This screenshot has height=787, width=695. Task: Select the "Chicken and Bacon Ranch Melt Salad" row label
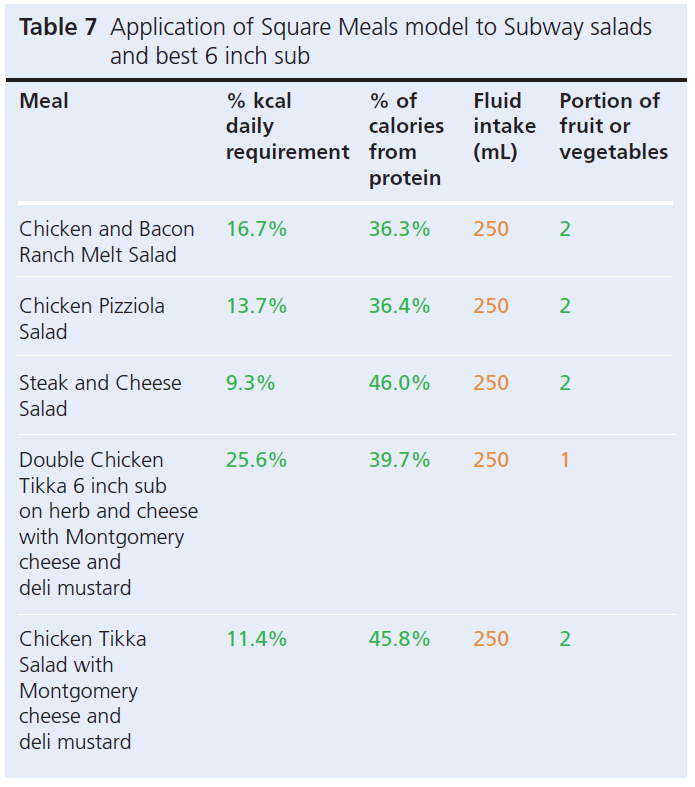tap(106, 242)
